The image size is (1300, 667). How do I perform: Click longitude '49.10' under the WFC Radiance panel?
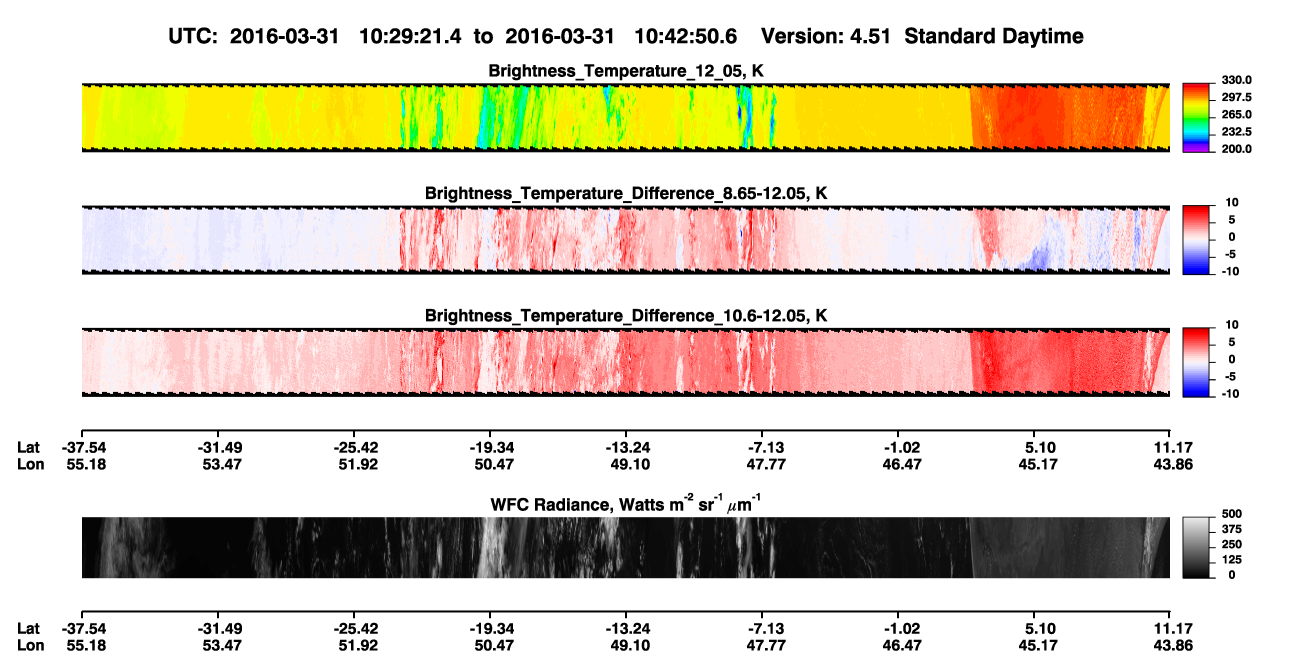pyautogui.click(x=629, y=645)
